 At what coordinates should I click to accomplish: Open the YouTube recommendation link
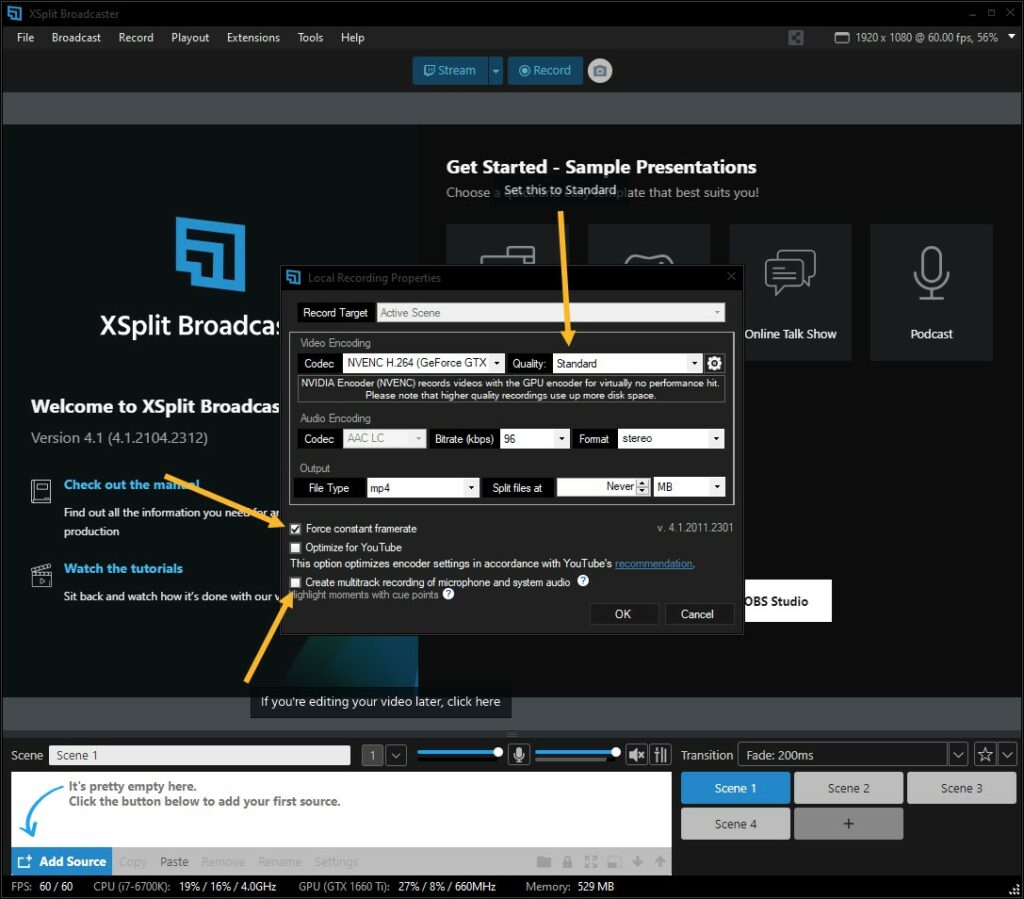(x=654, y=563)
